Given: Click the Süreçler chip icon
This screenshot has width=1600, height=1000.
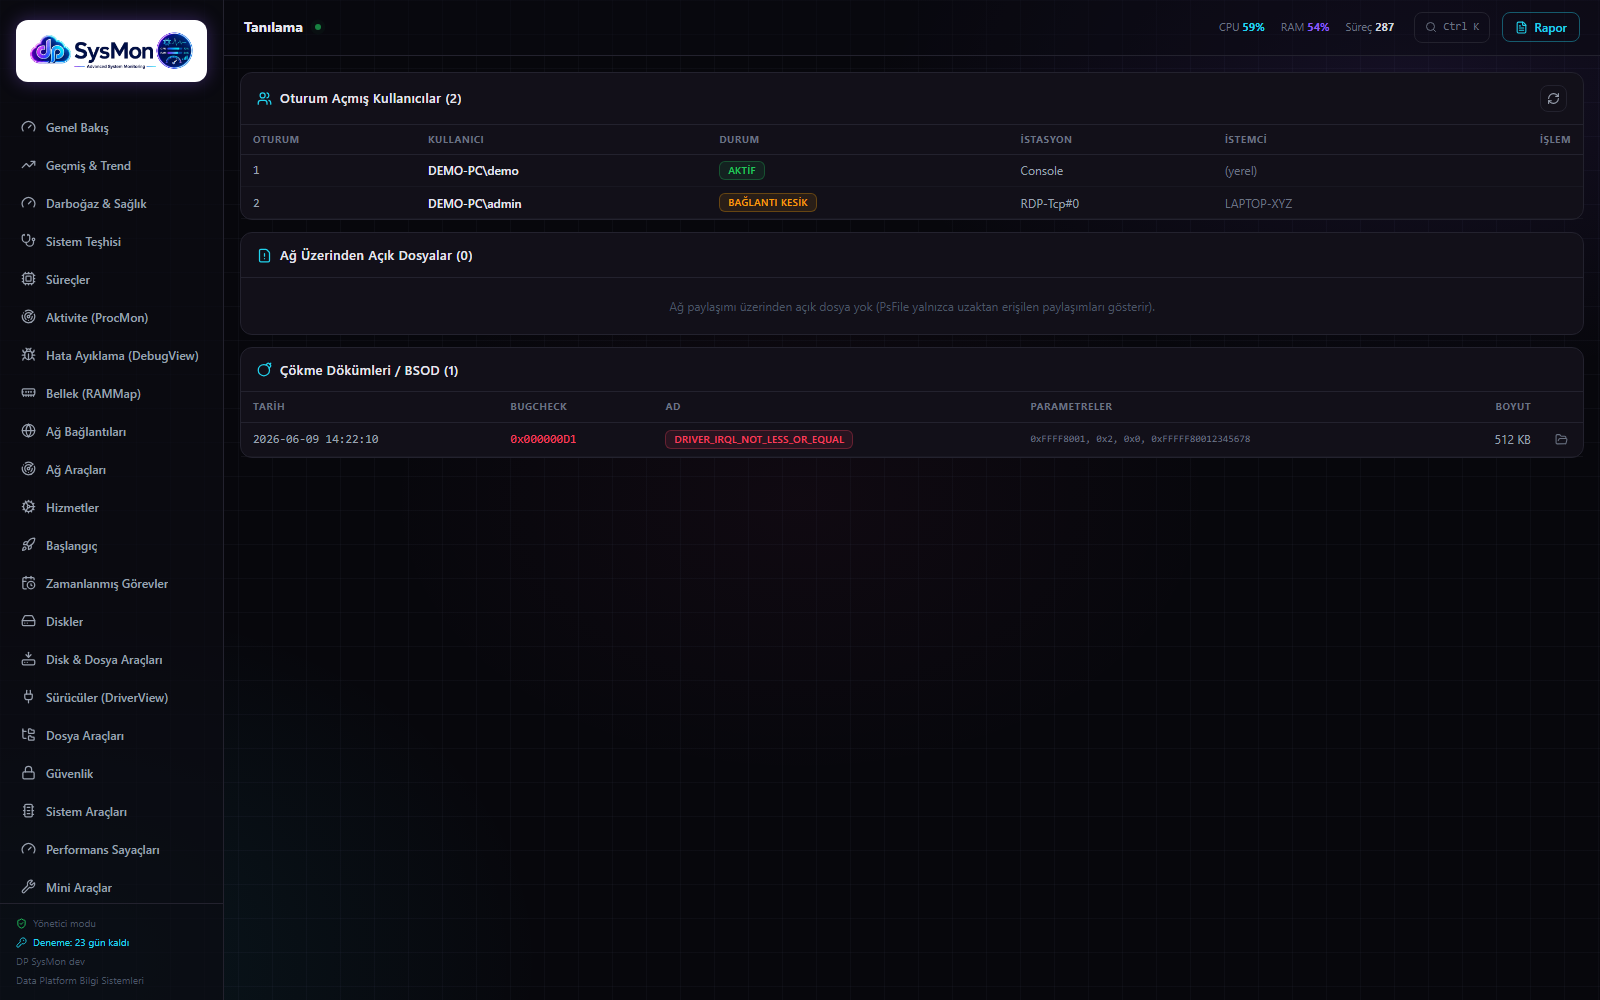Looking at the screenshot, I should tap(28, 279).
